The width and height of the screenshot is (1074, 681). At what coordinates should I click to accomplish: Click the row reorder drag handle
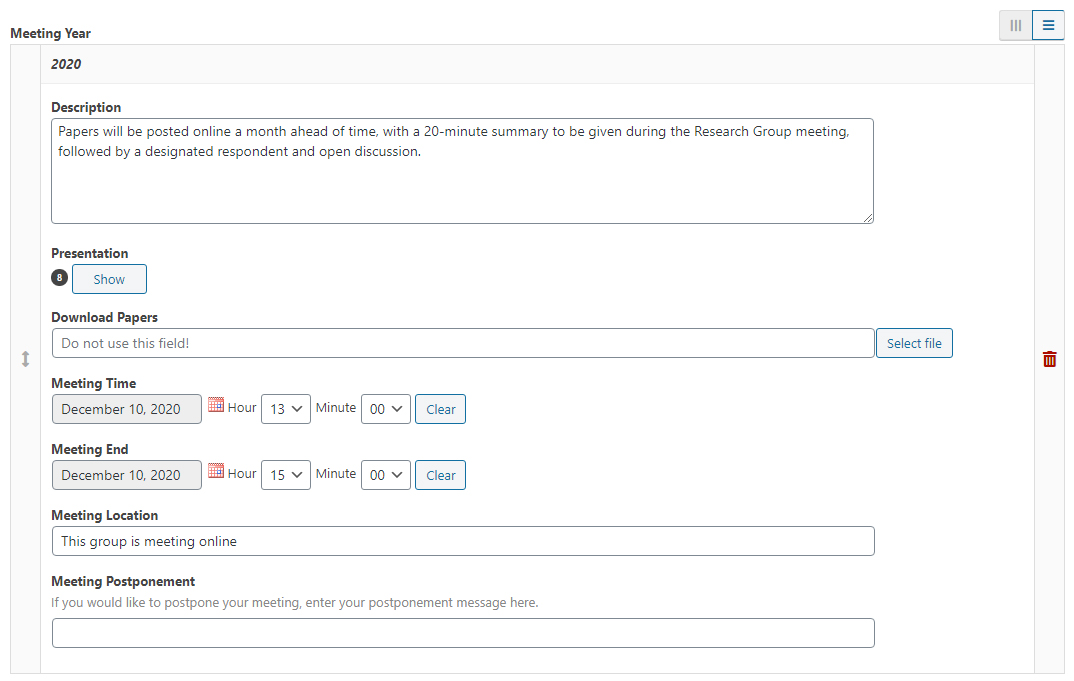[25, 359]
